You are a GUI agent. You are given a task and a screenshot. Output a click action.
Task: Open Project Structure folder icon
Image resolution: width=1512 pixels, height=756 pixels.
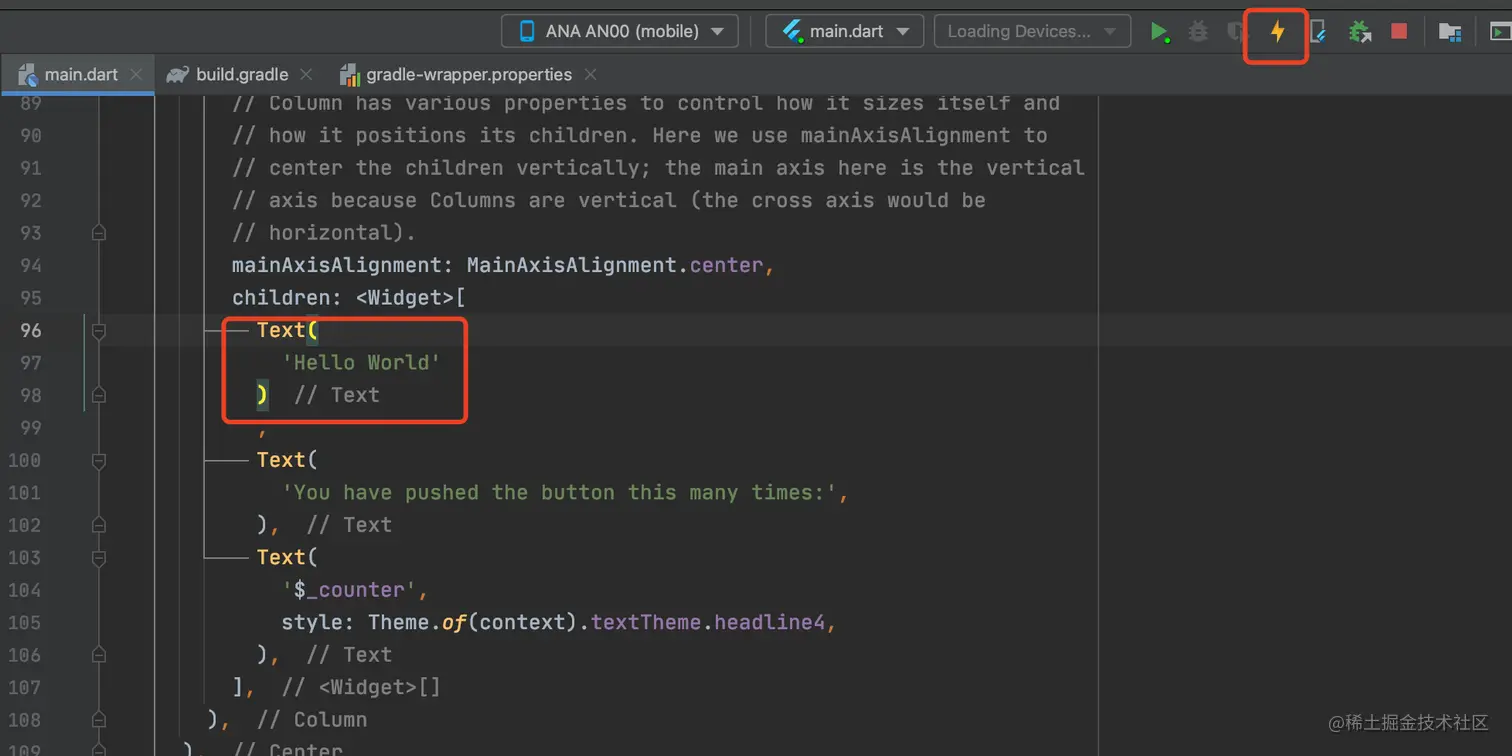[1450, 32]
